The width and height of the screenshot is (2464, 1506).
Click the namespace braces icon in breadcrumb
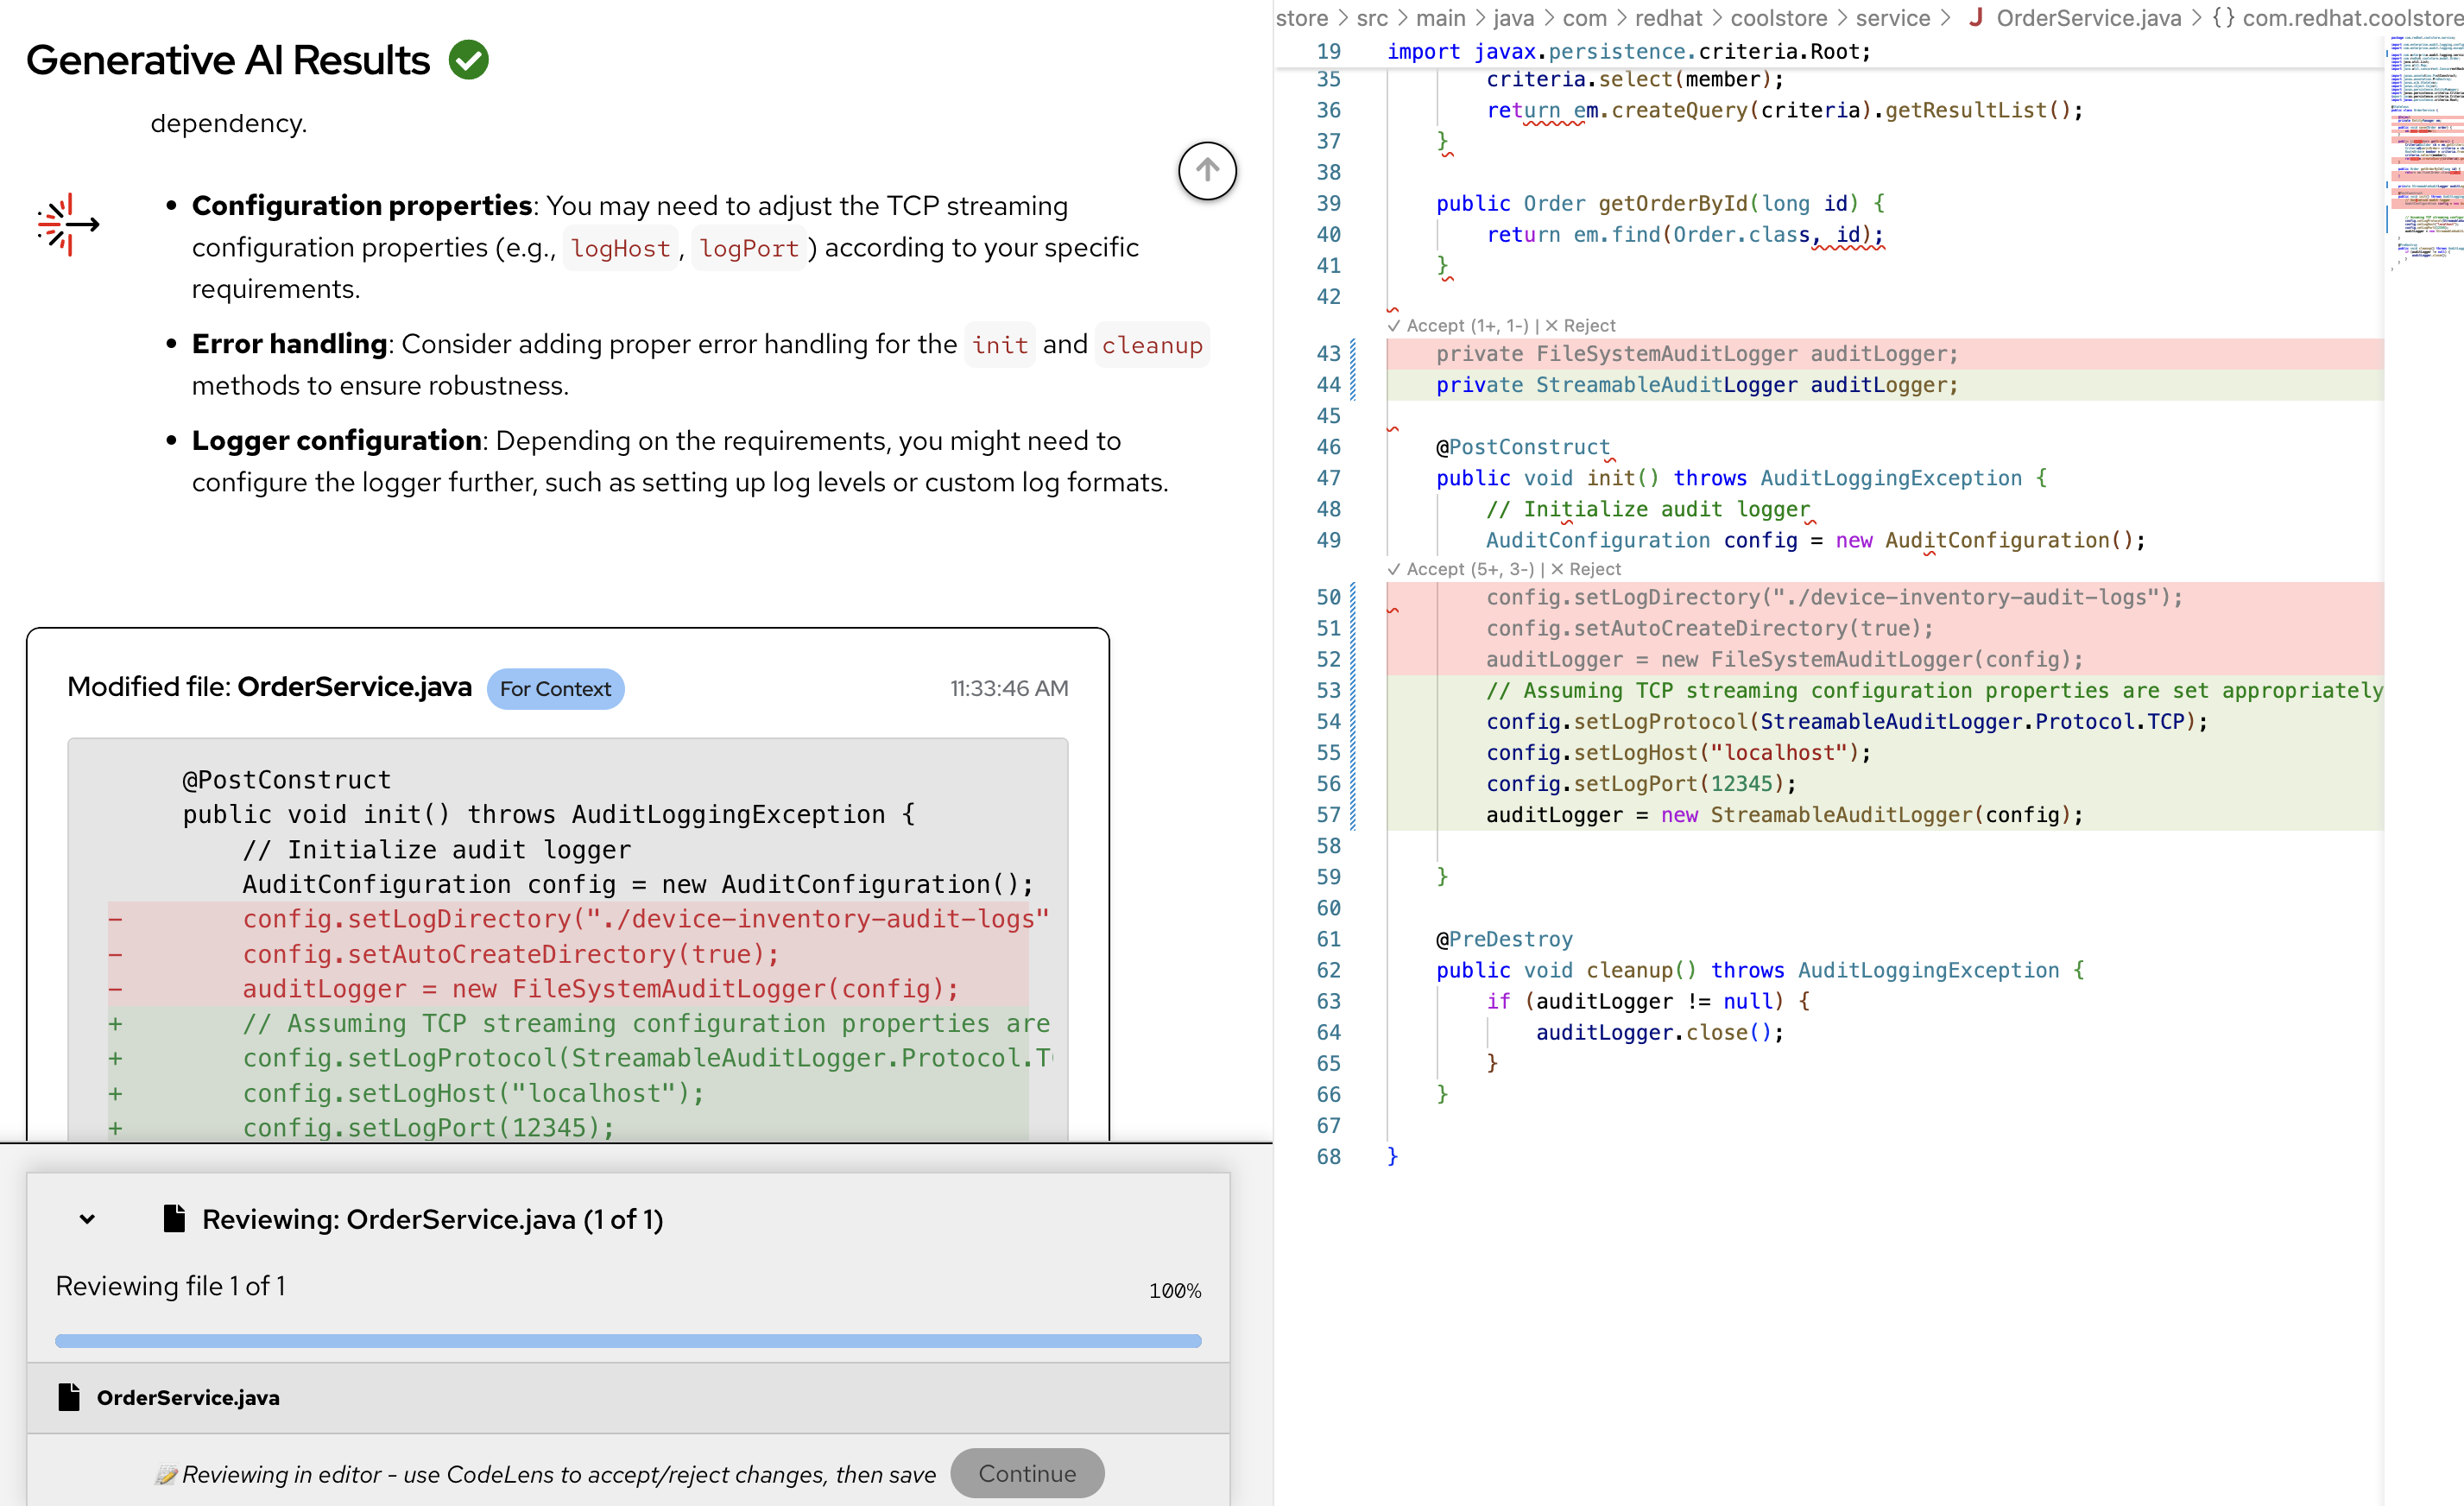[x=2222, y=18]
